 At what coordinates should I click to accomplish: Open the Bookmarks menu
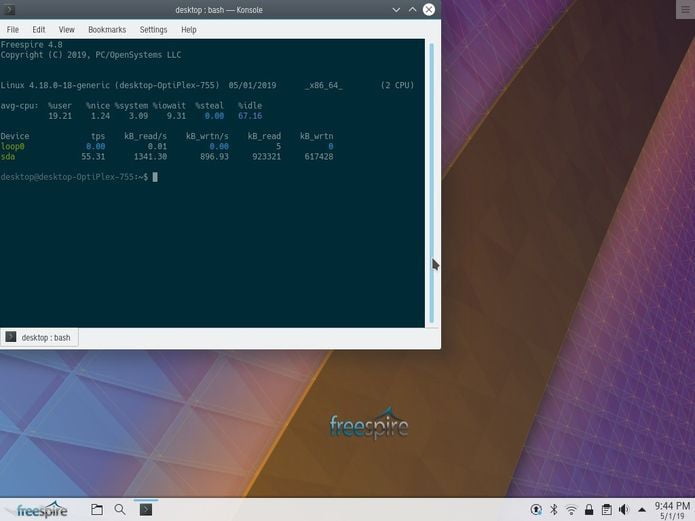pyautogui.click(x=107, y=30)
